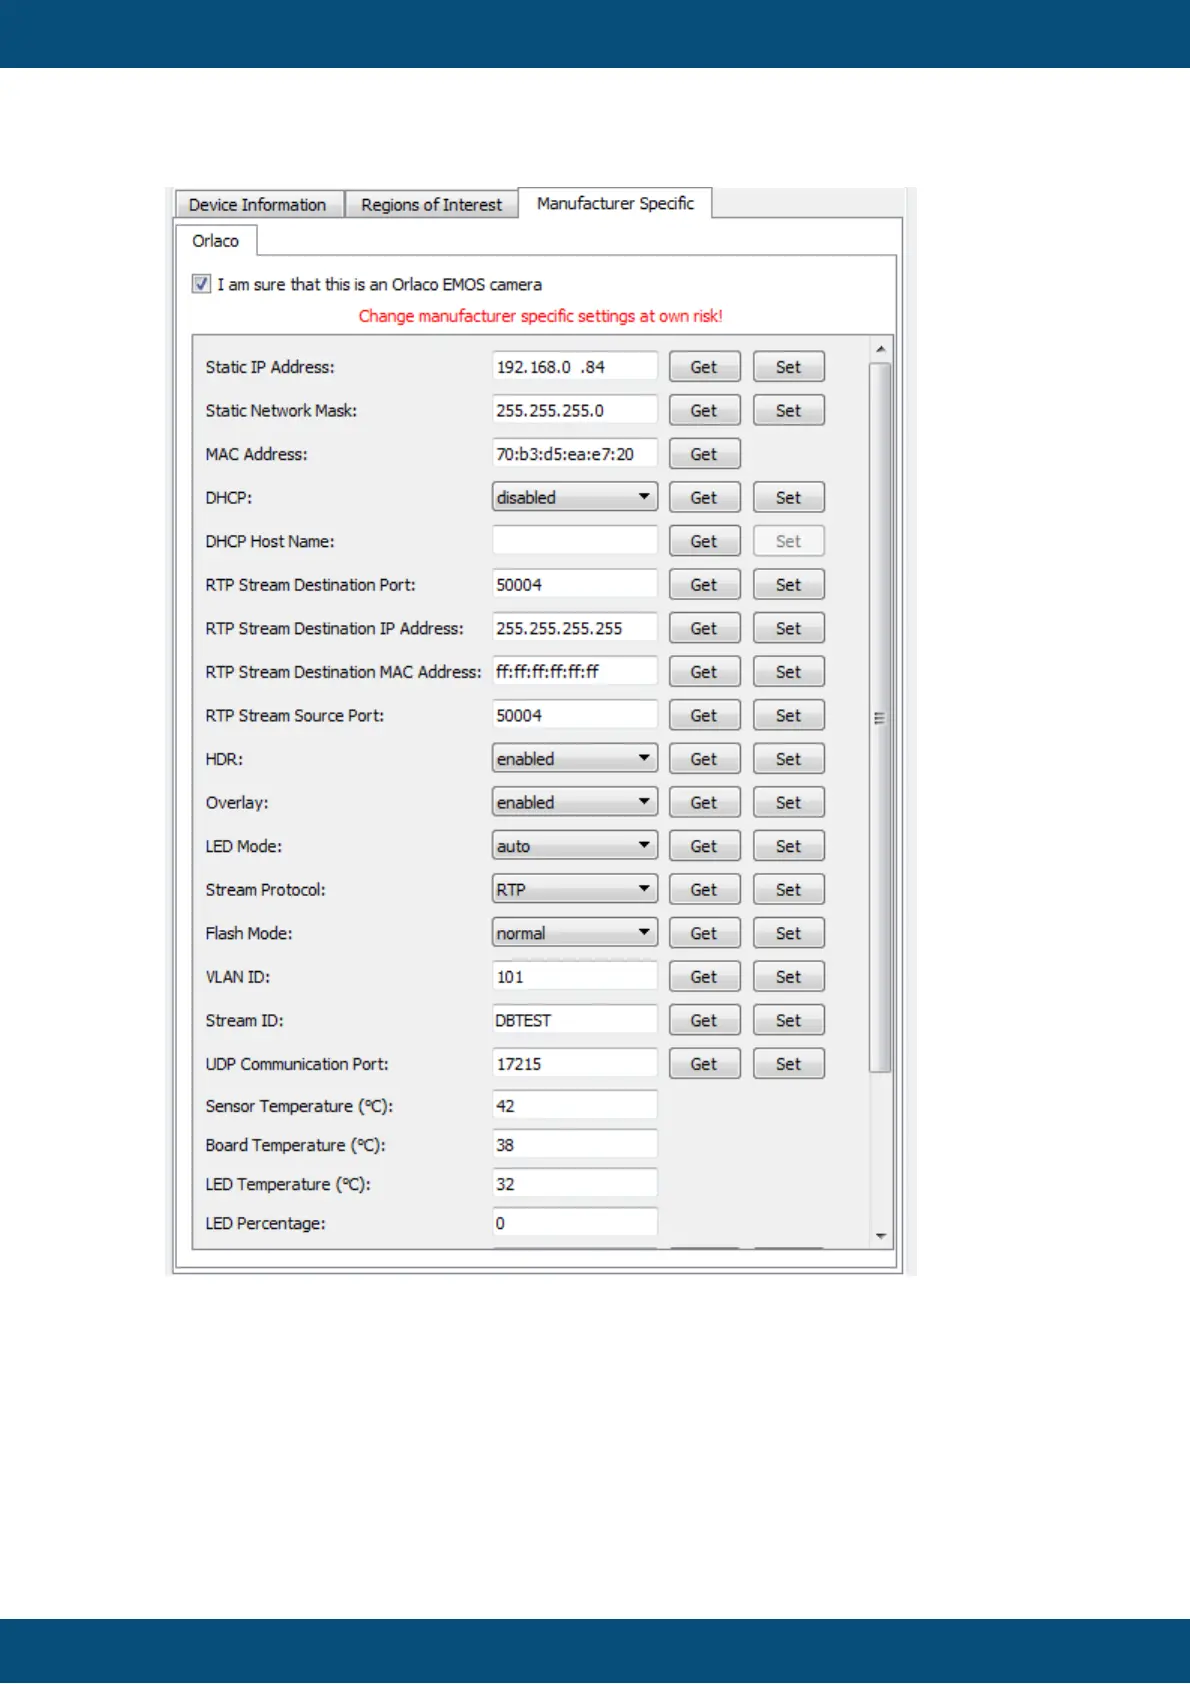Click the UDP Communication Port field

[575, 1064]
